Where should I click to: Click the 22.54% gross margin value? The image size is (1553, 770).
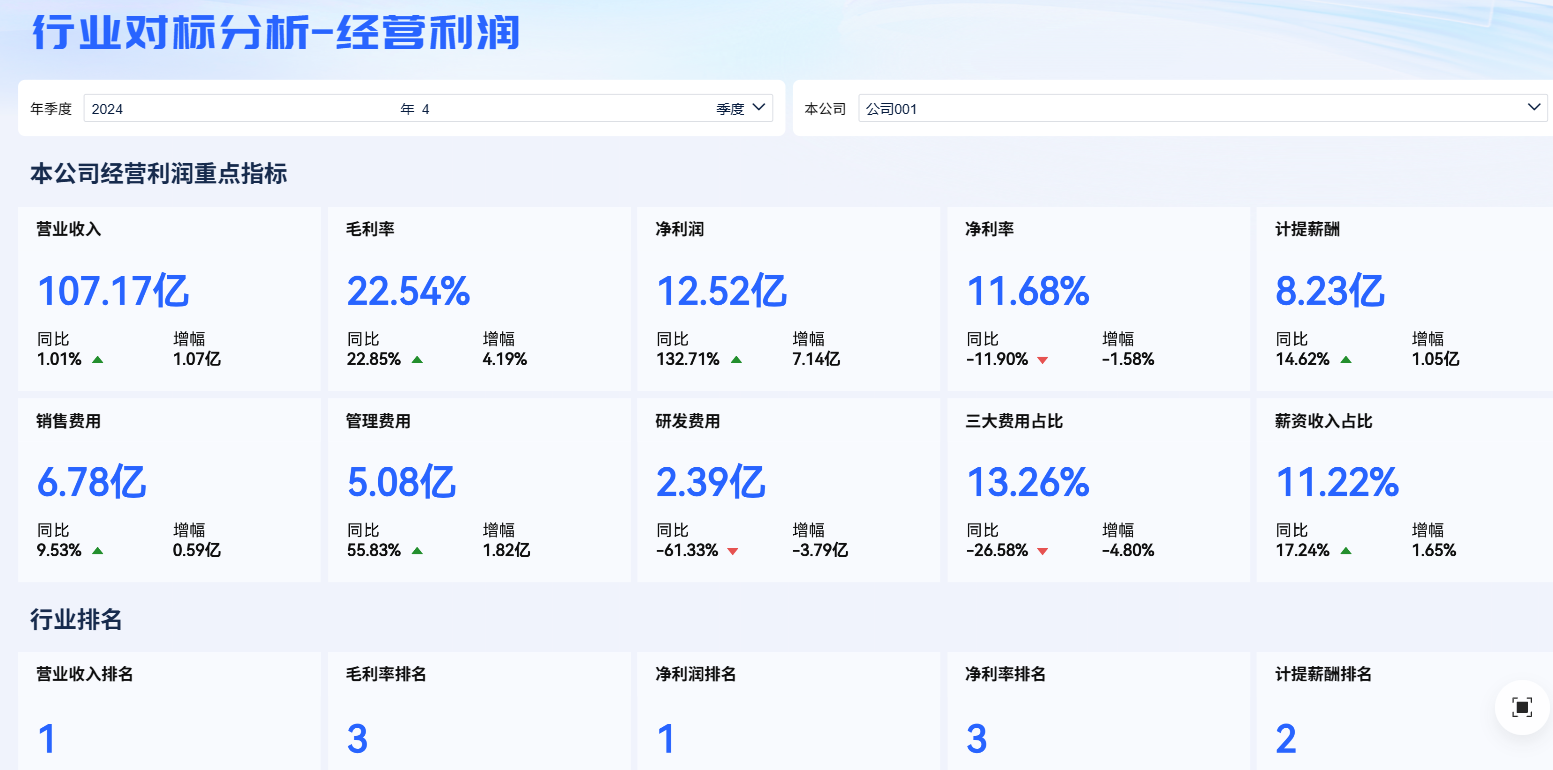coord(408,291)
